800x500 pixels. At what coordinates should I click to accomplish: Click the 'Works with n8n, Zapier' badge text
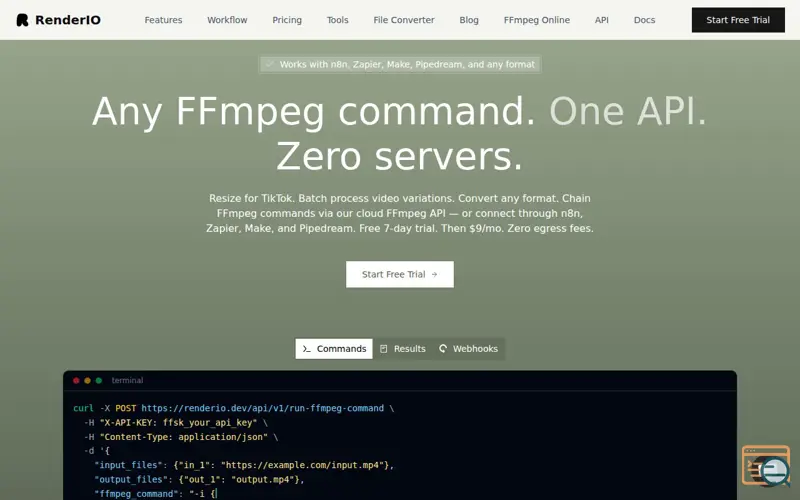pos(407,64)
